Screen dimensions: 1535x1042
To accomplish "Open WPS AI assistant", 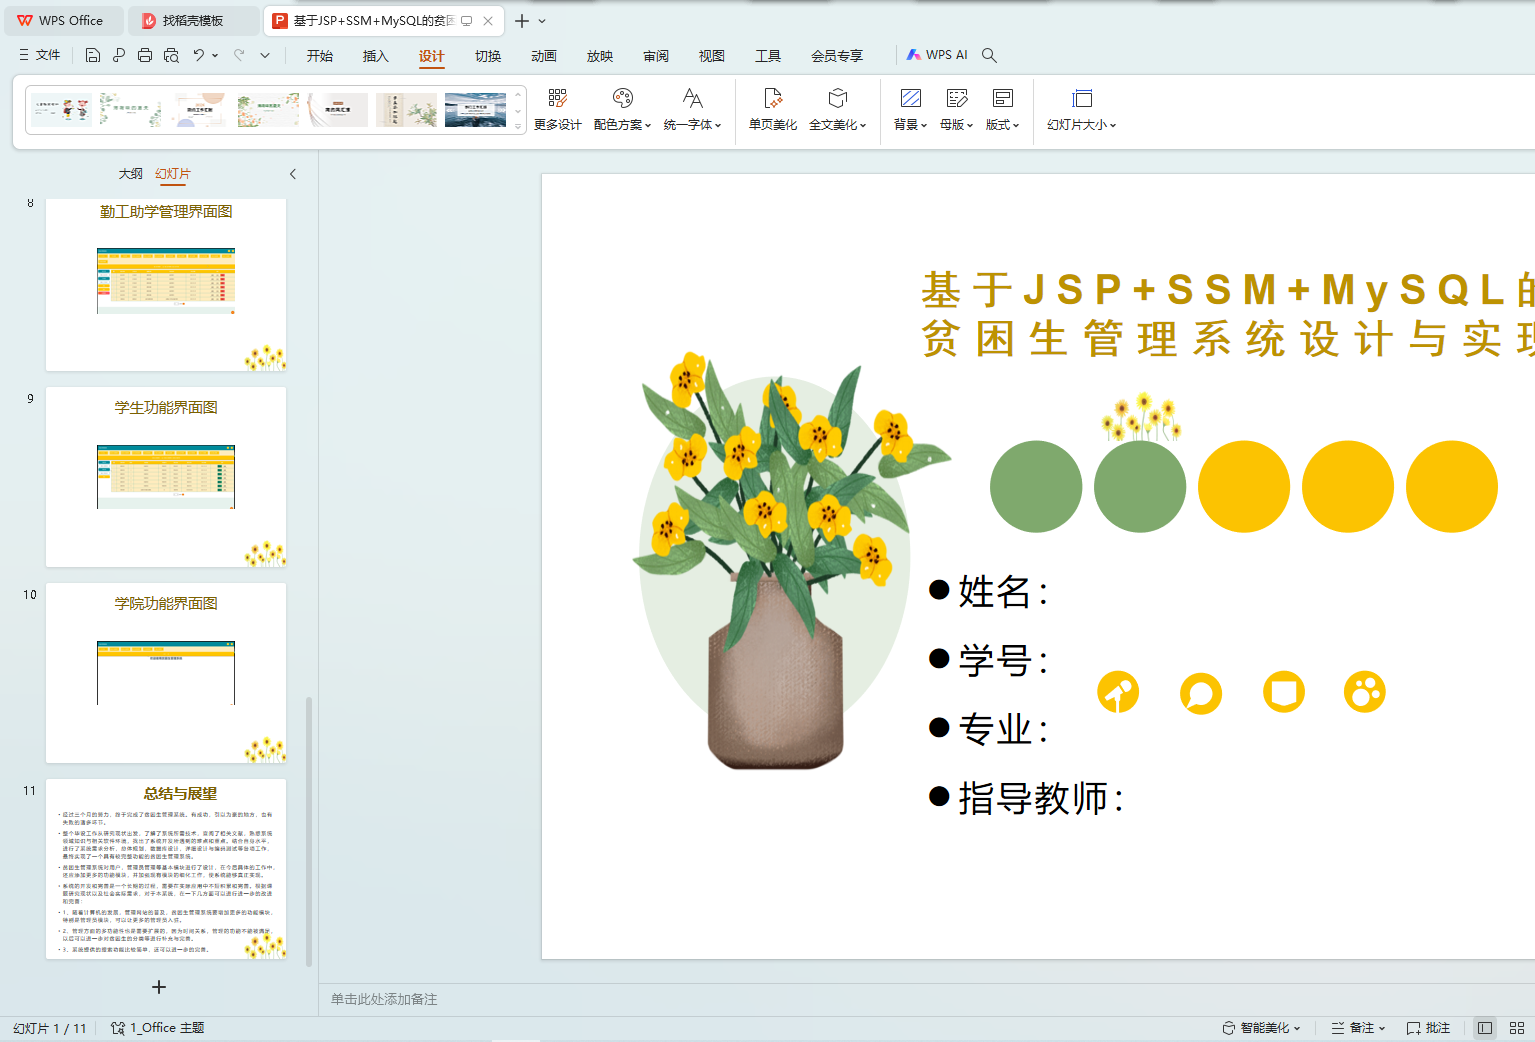I will coord(937,55).
